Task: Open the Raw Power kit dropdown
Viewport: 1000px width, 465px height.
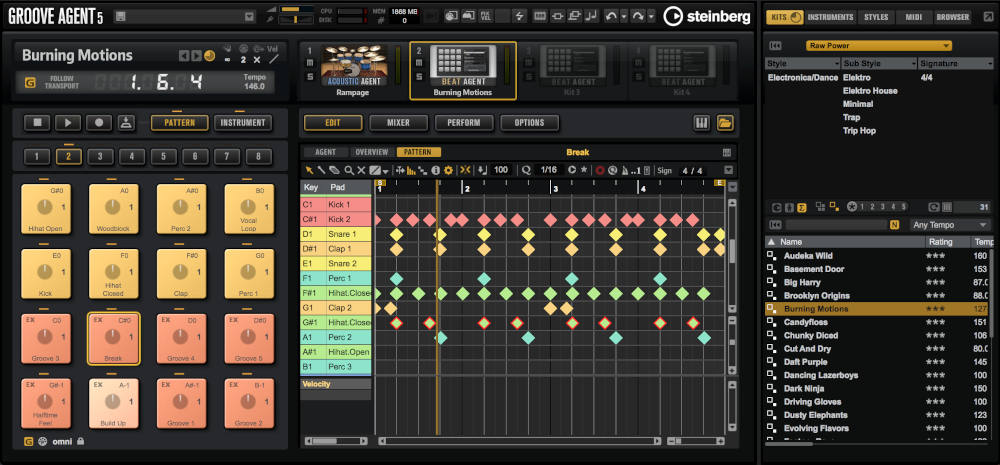Action: coord(879,45)
